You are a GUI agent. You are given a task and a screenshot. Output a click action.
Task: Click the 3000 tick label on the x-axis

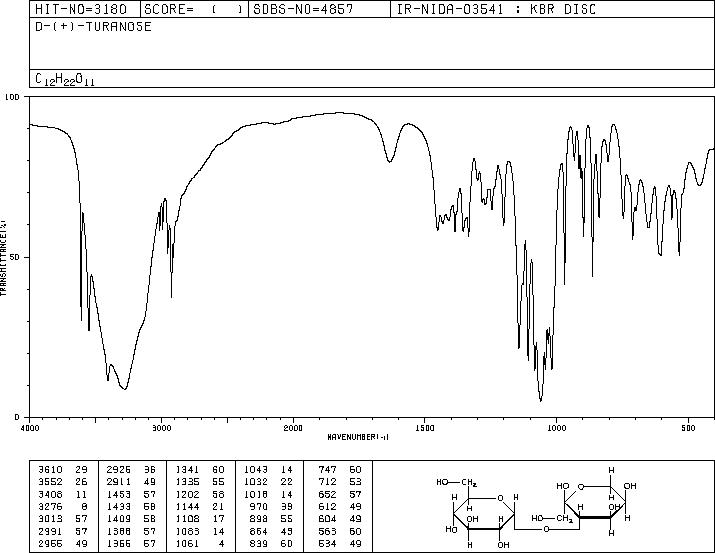tap(161, 428)
